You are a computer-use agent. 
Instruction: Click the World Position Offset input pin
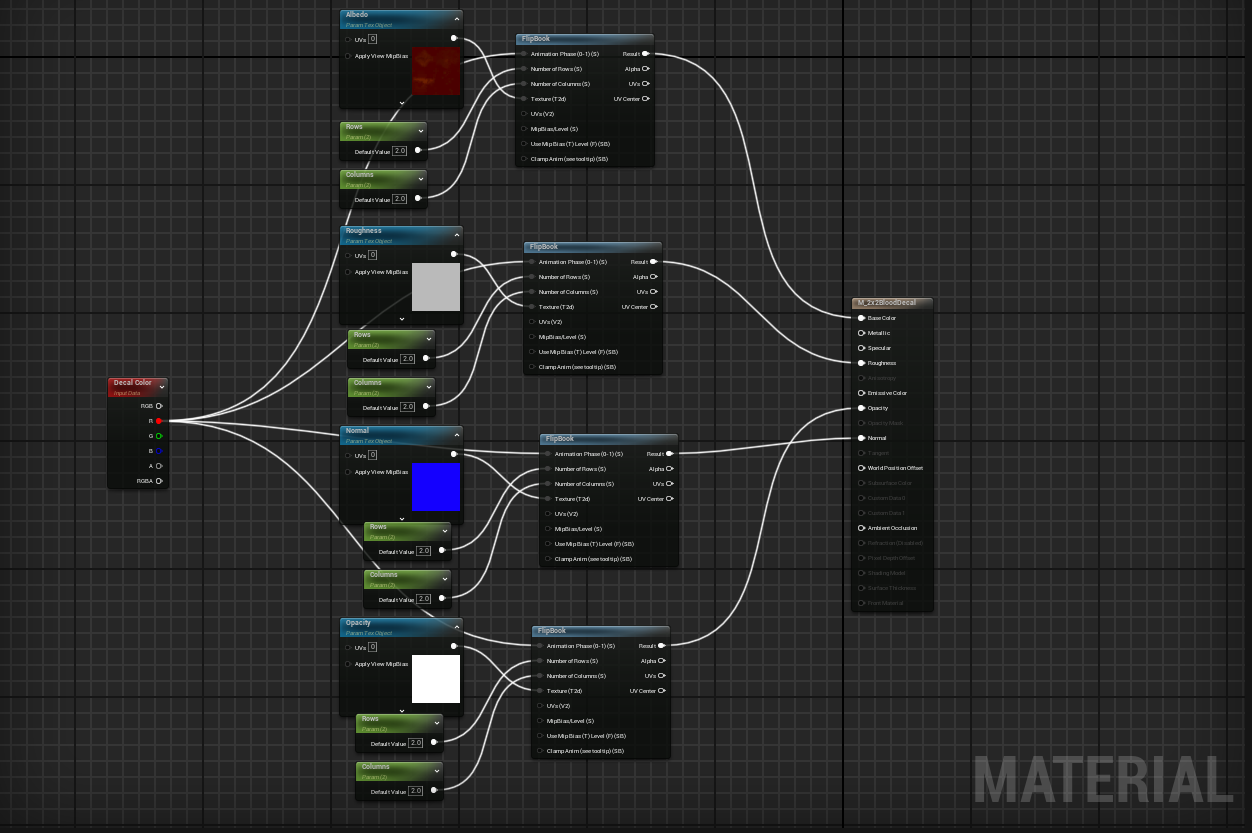[861, 468]
